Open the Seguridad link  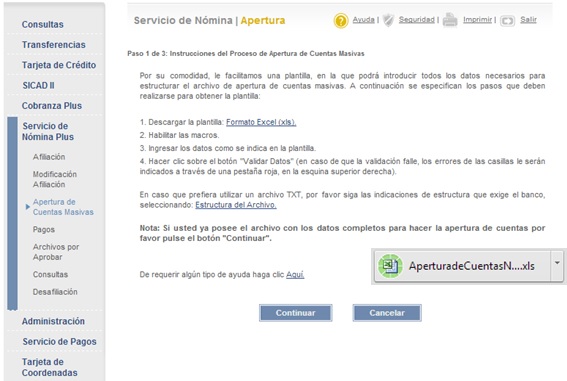point(417,20)
